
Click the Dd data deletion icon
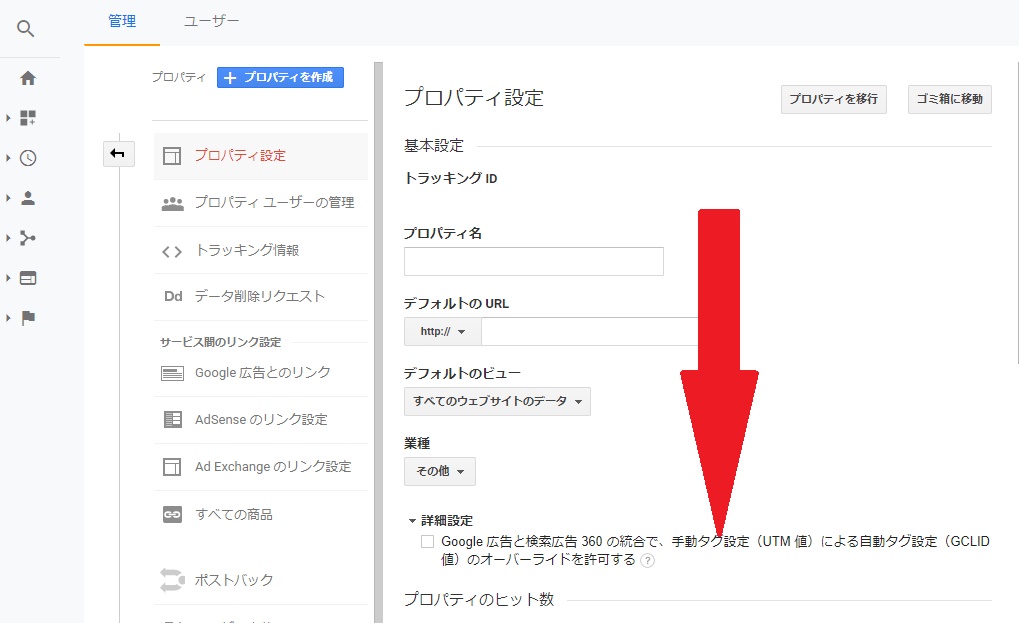point(173,296)
